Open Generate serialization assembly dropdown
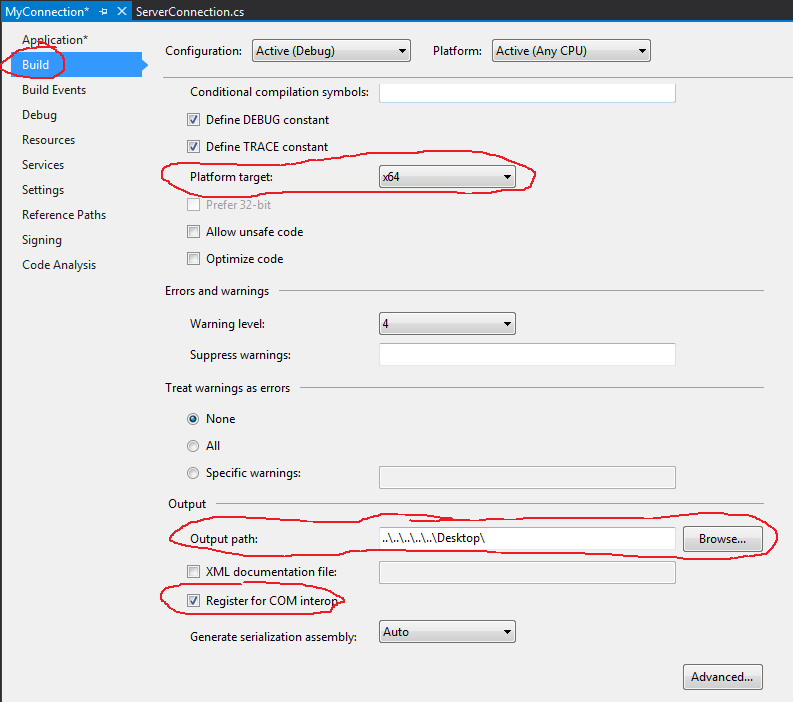 [x=447, y=632]
